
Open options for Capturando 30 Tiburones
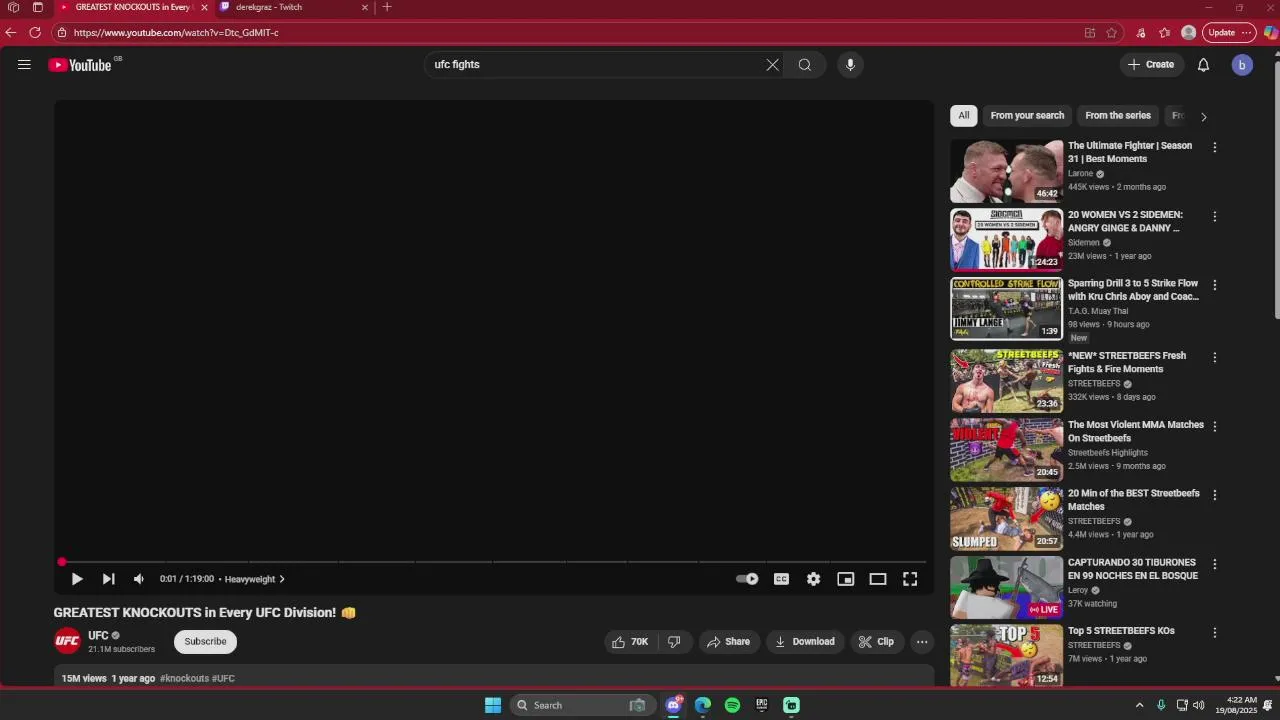click(x=1215, y=564)
